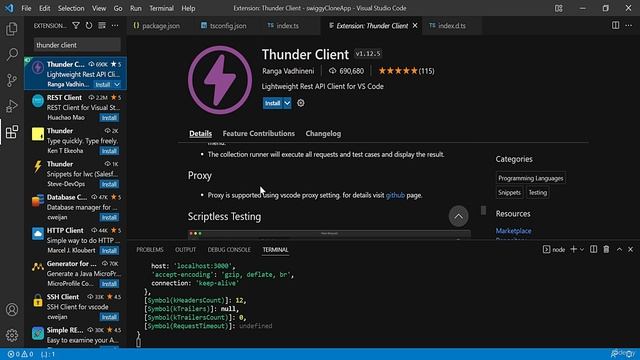This screenshot has width=640, height=360.
Task: Open the Manage gear in activity bar
Action: point(12,335)
